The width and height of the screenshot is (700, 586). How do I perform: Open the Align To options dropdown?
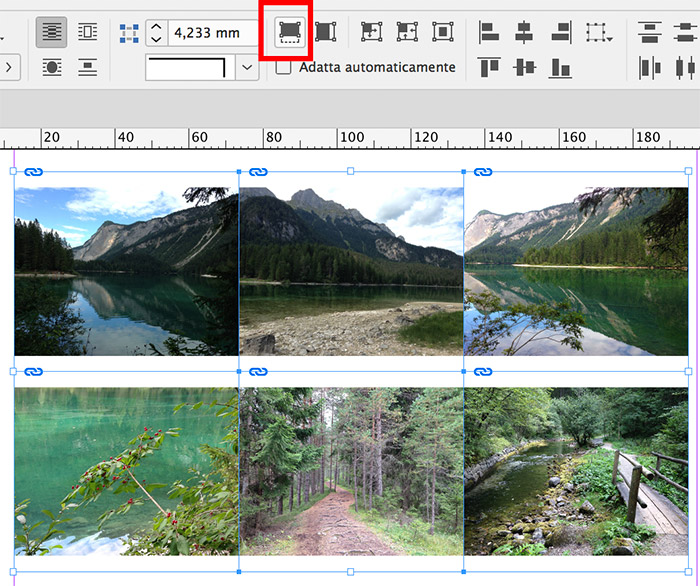[599, 33]
